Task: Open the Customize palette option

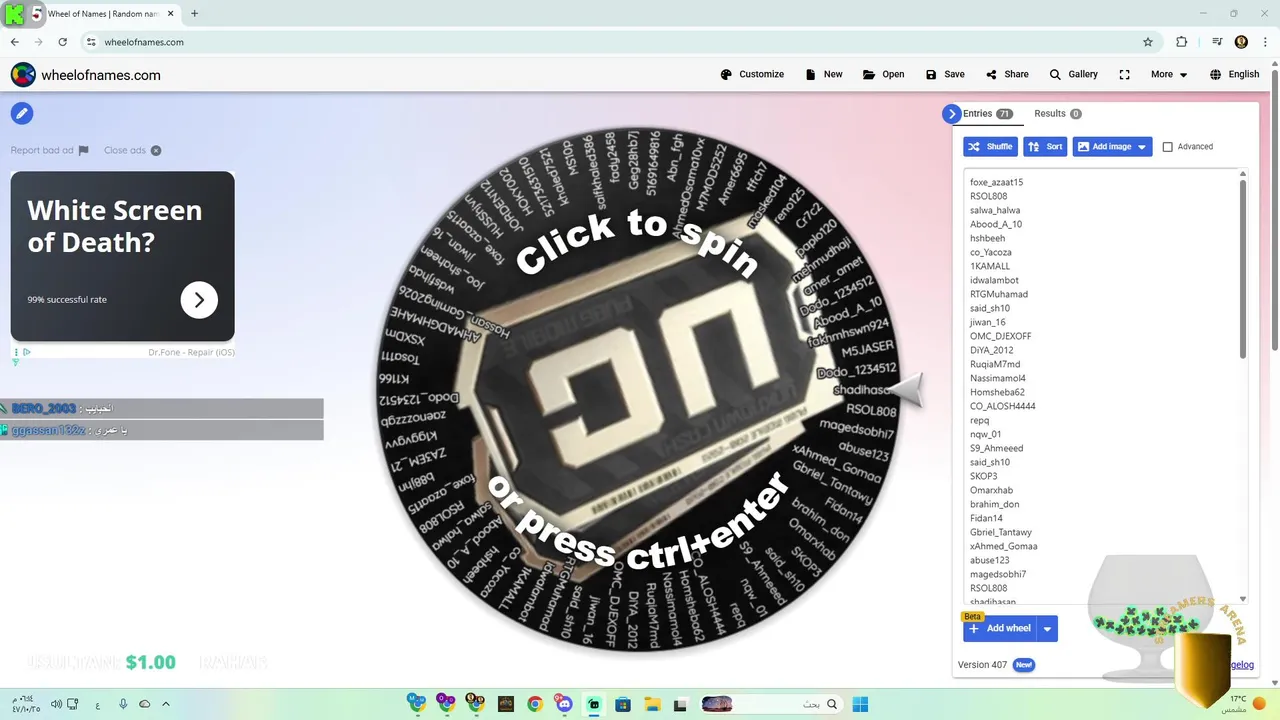Action: pyautogui.click(x=752, y=74)
